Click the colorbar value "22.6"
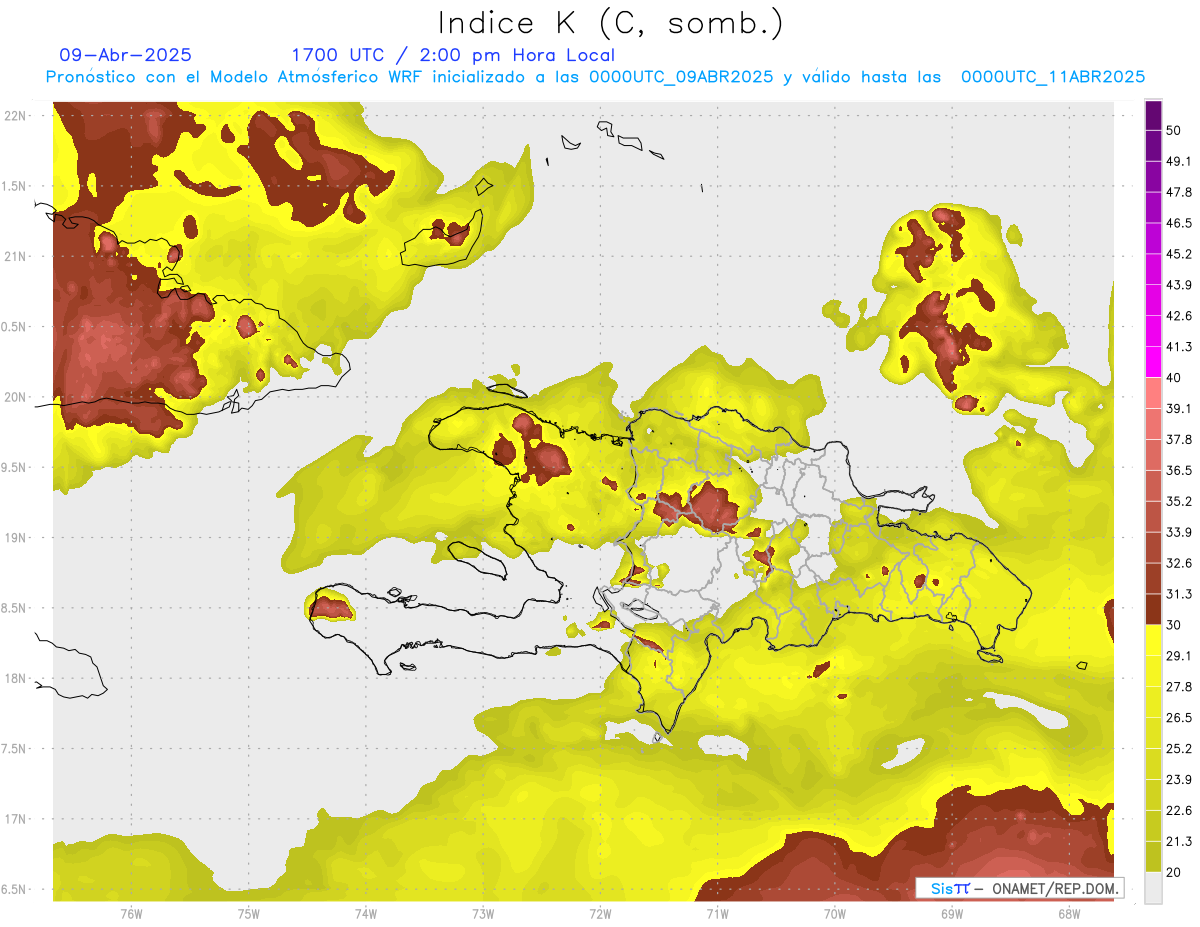The height and width of the screenshot is (927, 1200). [x=1178, y=811]
